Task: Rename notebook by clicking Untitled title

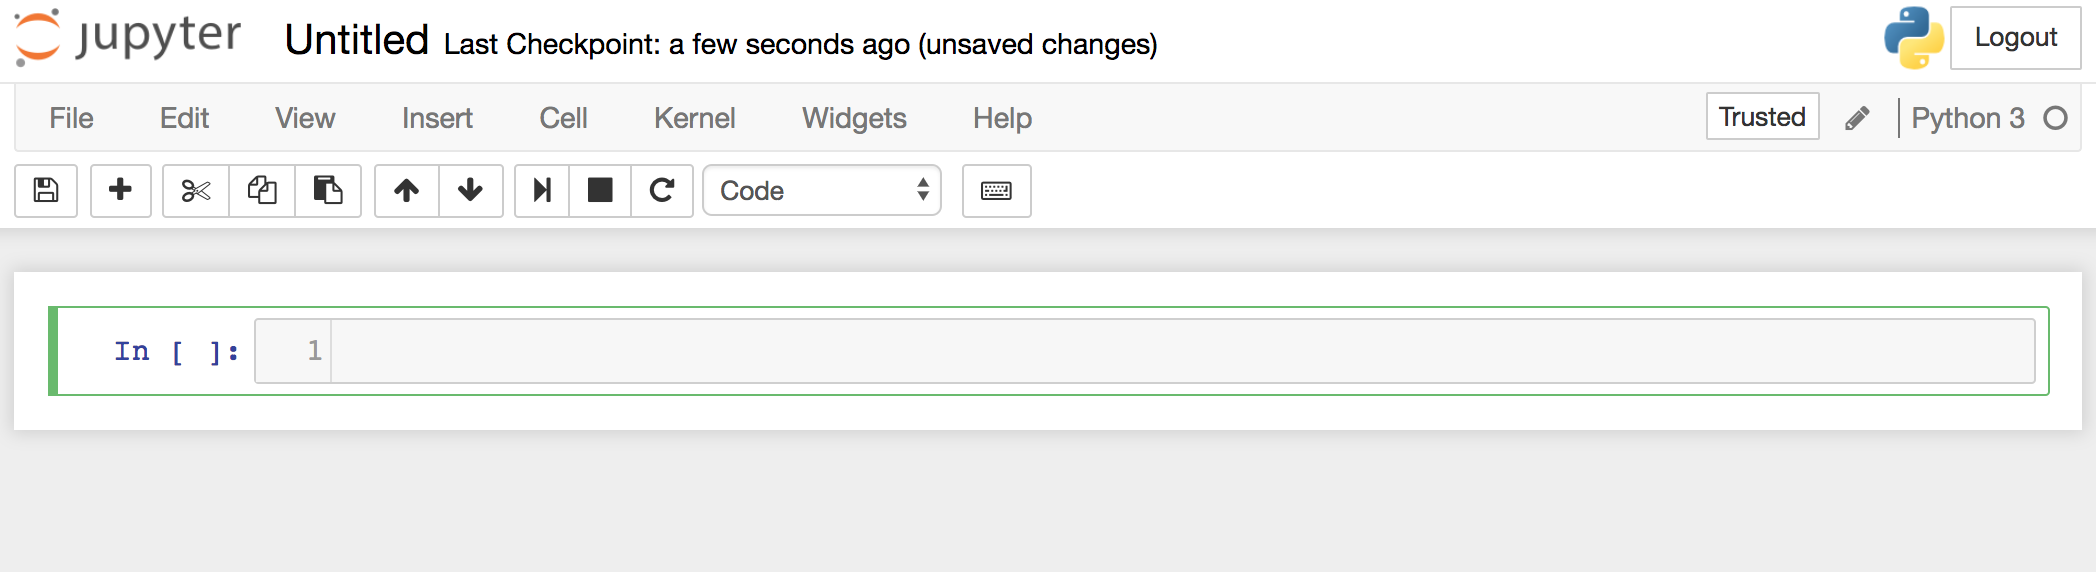Action: pyautogui.click(x=356, y=41)
